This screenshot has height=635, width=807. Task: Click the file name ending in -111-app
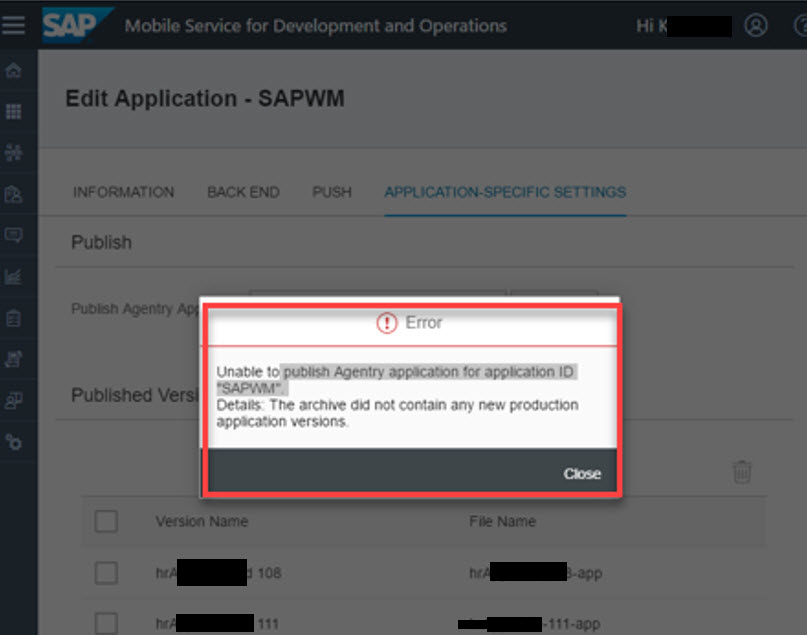[529, 624]
